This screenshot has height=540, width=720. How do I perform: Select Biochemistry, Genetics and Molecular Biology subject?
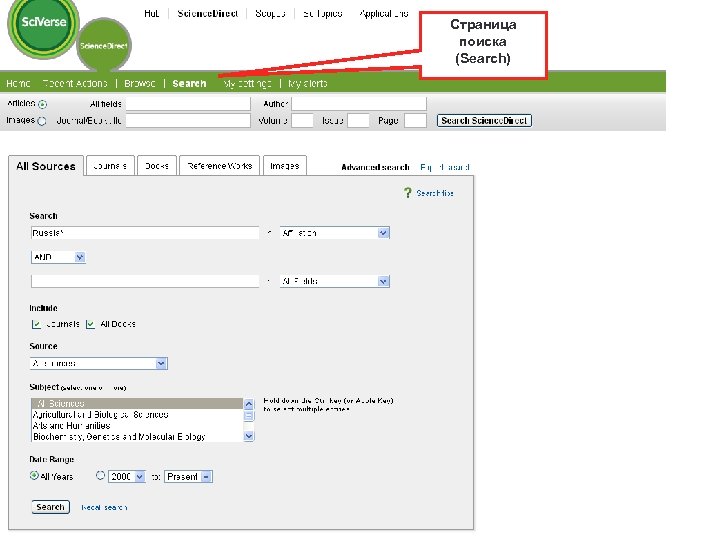[137, 437]
